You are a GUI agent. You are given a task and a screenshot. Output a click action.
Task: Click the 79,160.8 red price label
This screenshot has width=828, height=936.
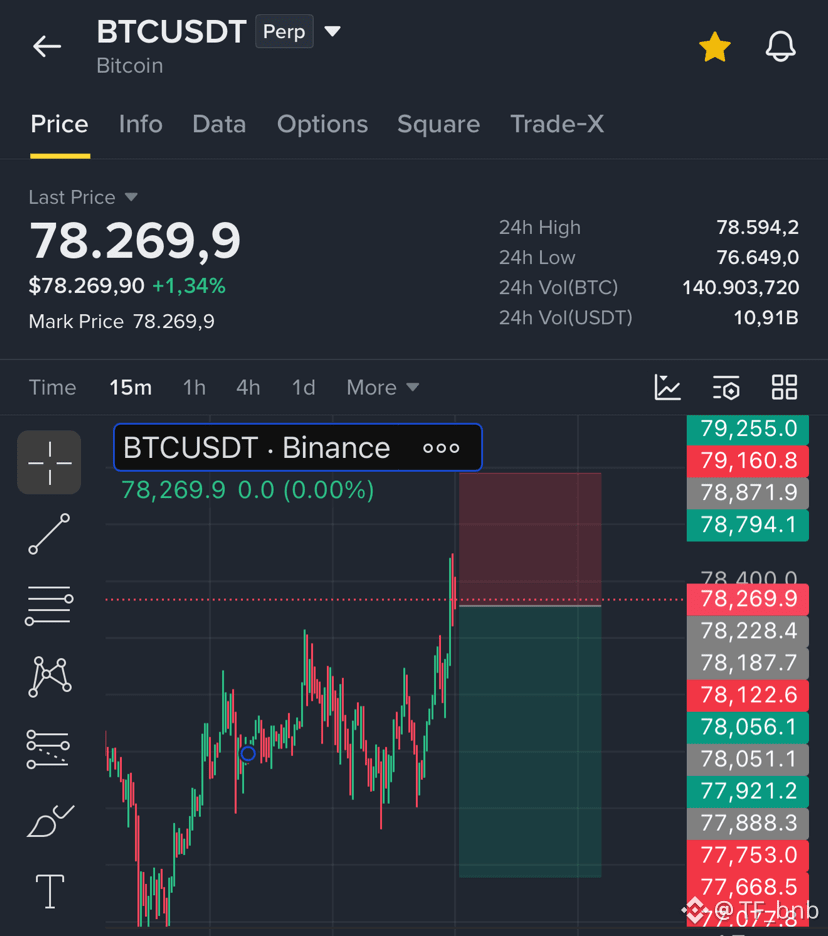pos(748,461)
